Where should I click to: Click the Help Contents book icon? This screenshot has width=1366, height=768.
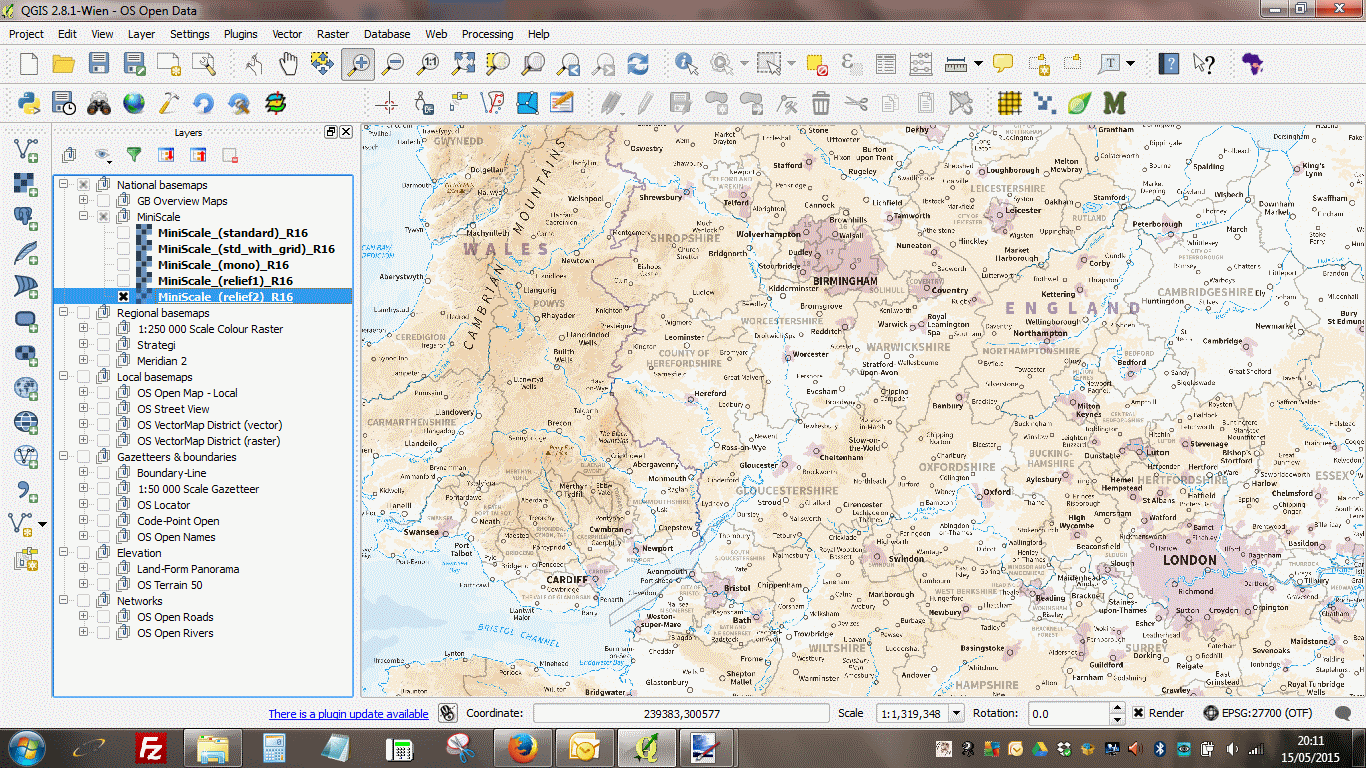[1169, 64]
